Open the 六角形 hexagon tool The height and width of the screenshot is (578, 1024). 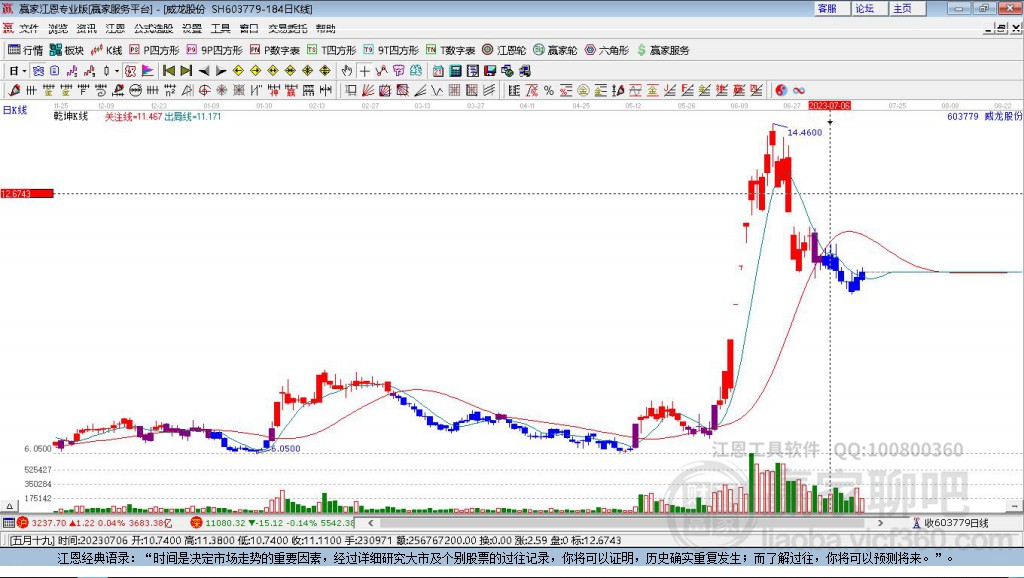point(607,50)
